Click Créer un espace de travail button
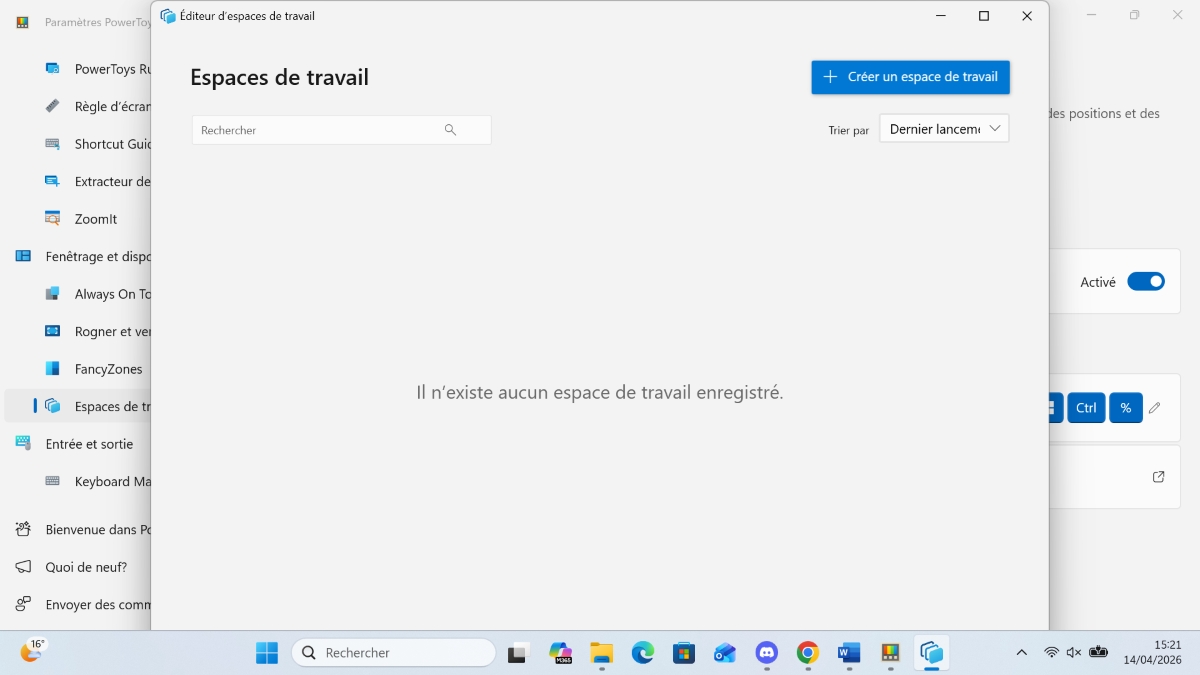 910,77
